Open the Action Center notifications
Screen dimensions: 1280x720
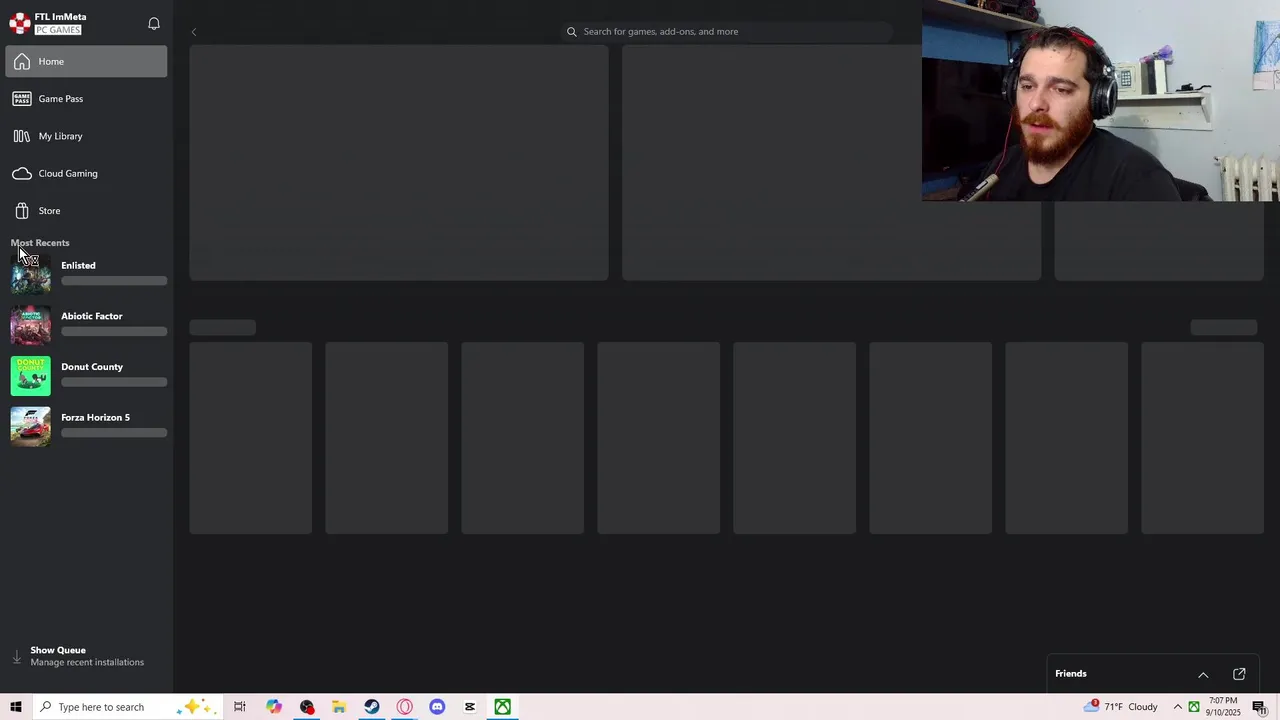1260,707
